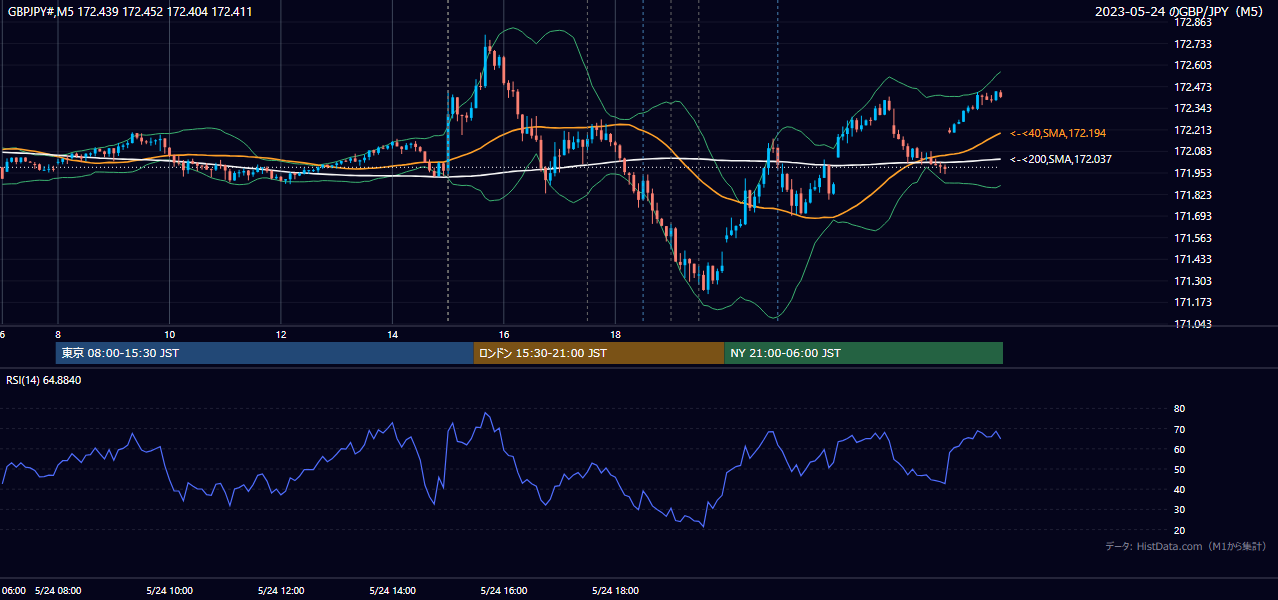Click price axis value 171.563
This screenshot has width=1278, height=600.
tap(1192, 238)
